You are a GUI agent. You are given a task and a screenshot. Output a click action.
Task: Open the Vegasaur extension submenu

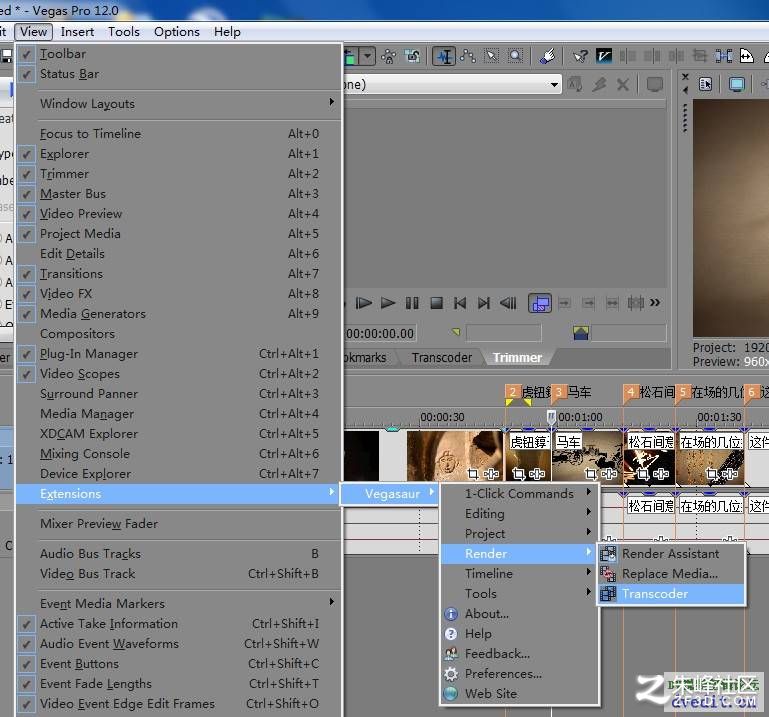pyautogui.click(x=389, y=494)
